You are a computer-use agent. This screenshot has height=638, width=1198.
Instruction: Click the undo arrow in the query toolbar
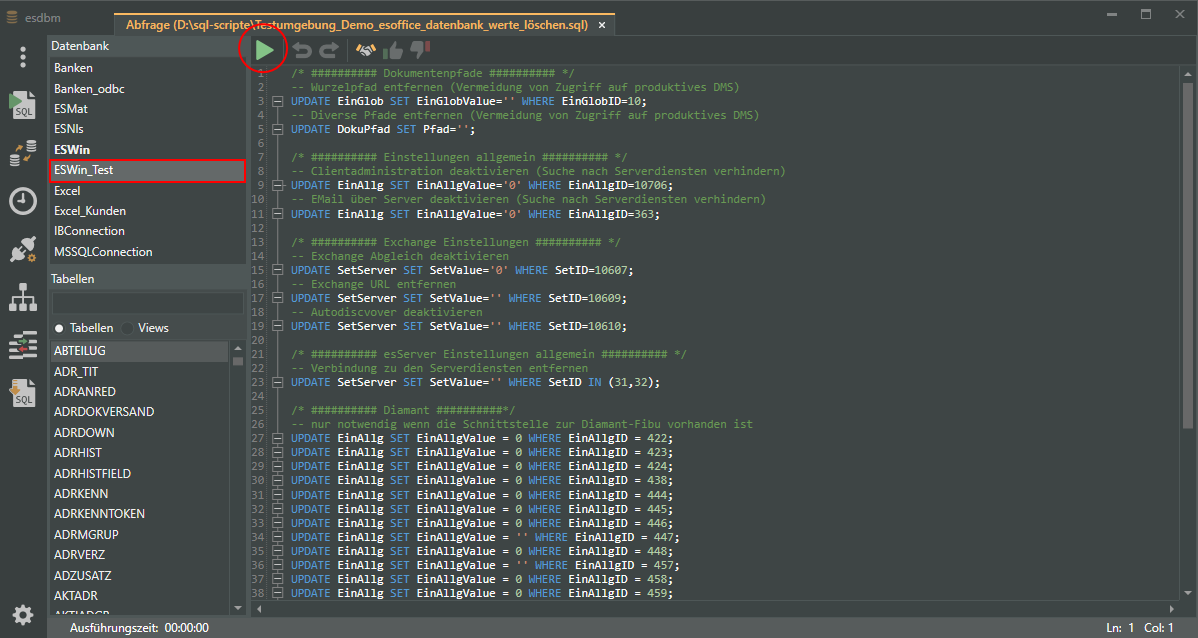coord(302,50)
